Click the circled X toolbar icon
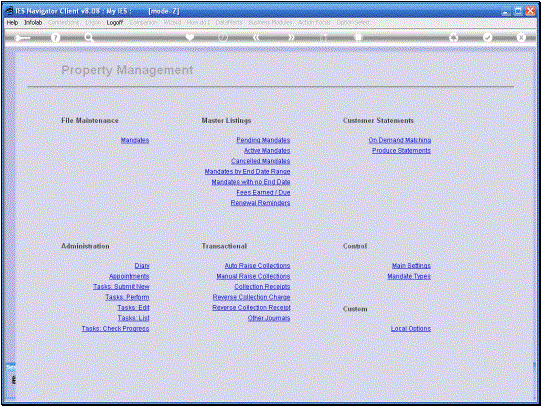This screenshot has height=406, width=541. point(521,37)
